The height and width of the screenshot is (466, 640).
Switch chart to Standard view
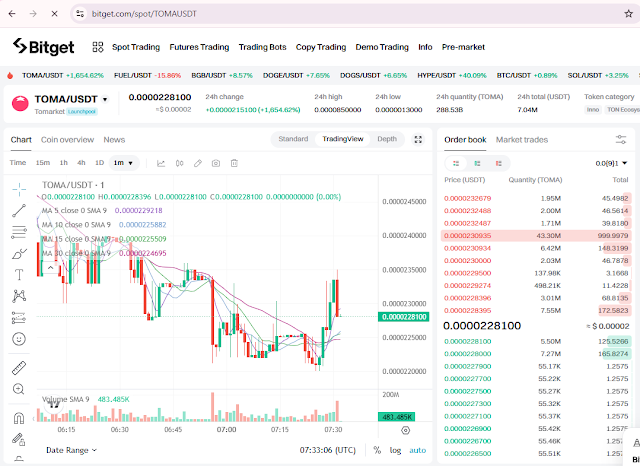pos(293,139)
